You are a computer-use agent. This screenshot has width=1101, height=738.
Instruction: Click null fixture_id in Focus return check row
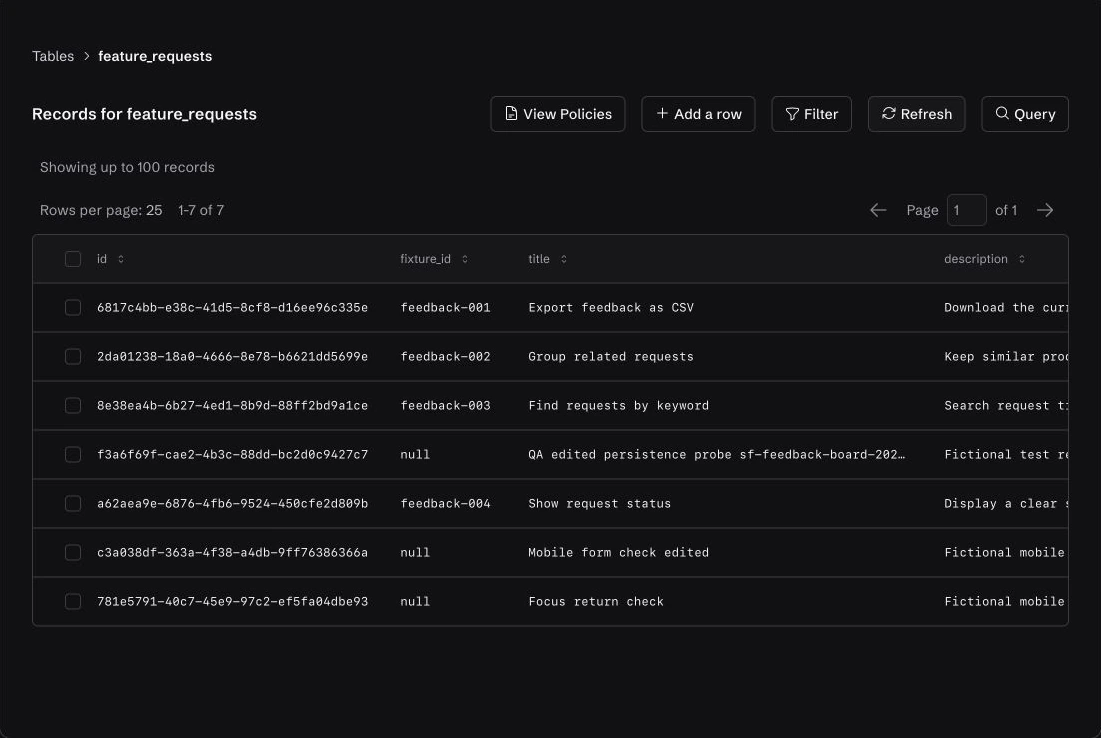[x=415, y=602]
